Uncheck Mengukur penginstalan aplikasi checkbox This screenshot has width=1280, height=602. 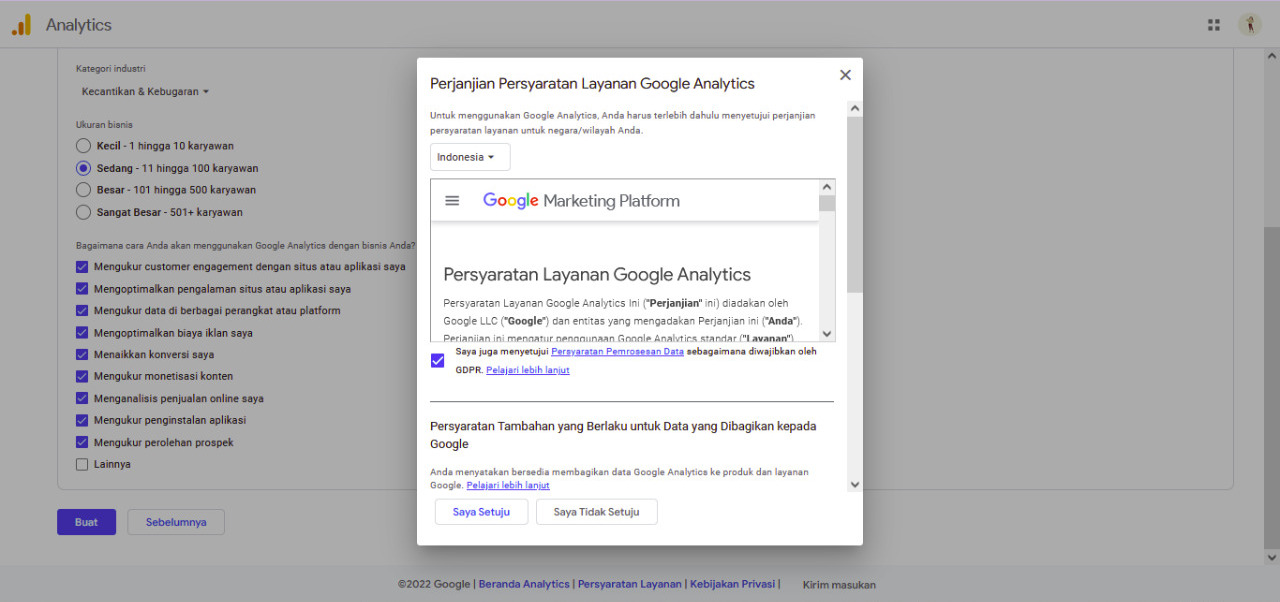[82, 421]
